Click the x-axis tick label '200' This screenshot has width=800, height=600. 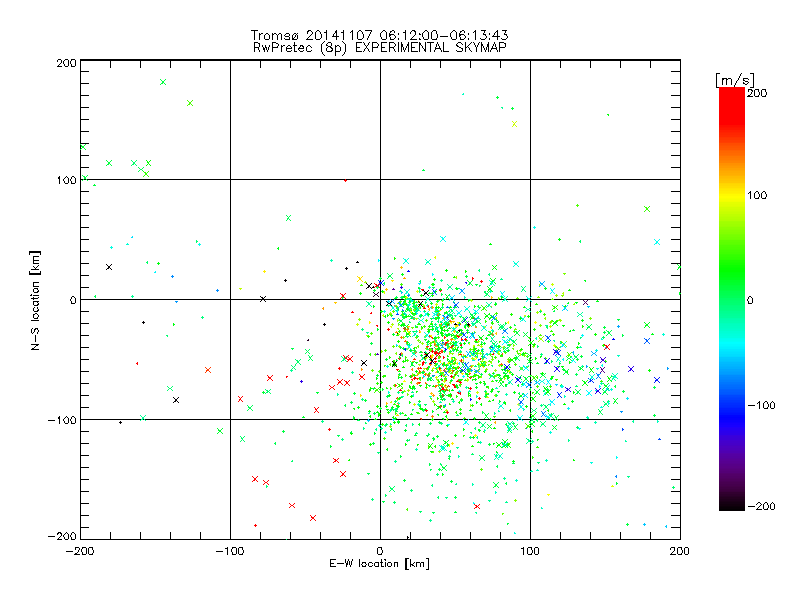(x=680, y=551)
